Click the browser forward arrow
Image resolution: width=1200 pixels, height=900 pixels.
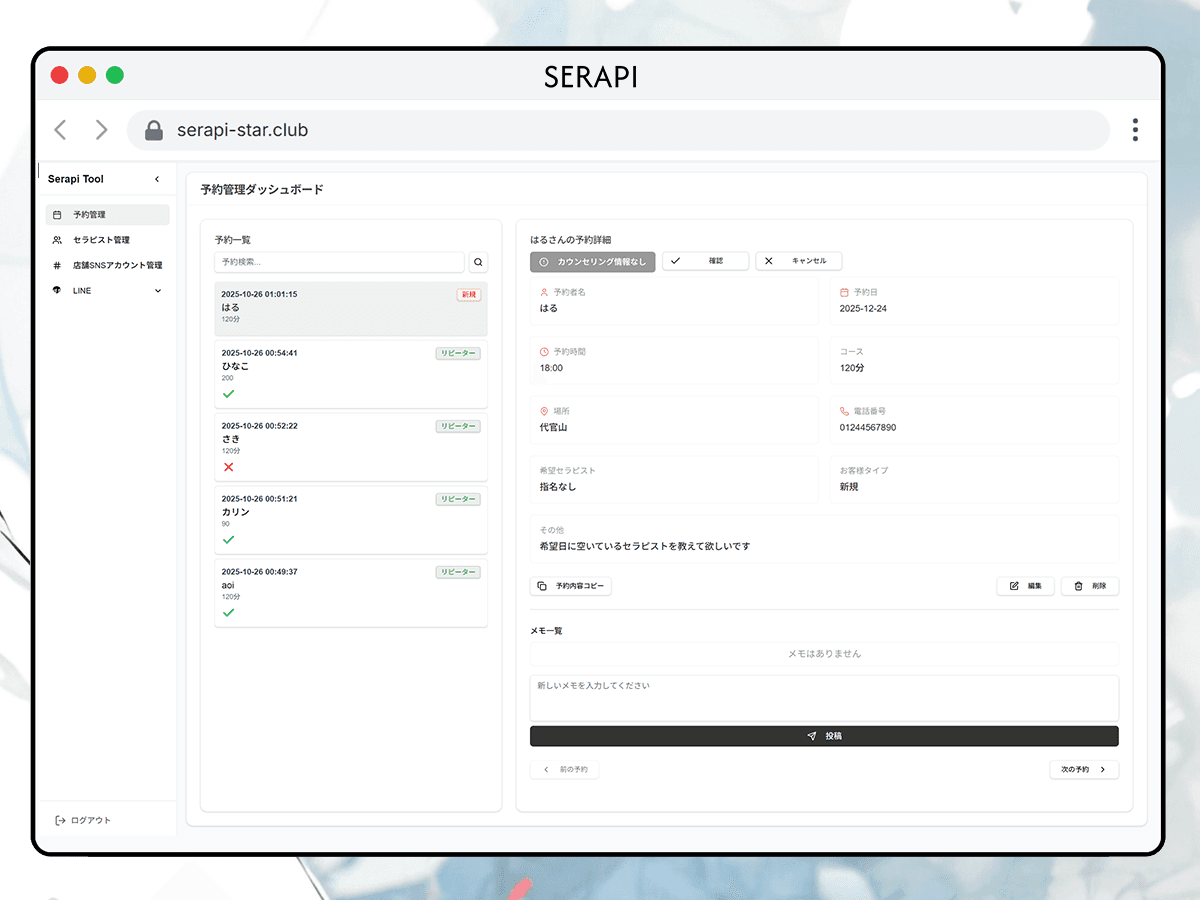click(x=101, y=130)
